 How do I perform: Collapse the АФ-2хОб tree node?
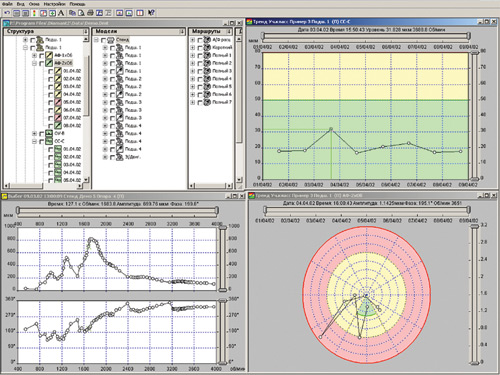(x=34, y=63)
